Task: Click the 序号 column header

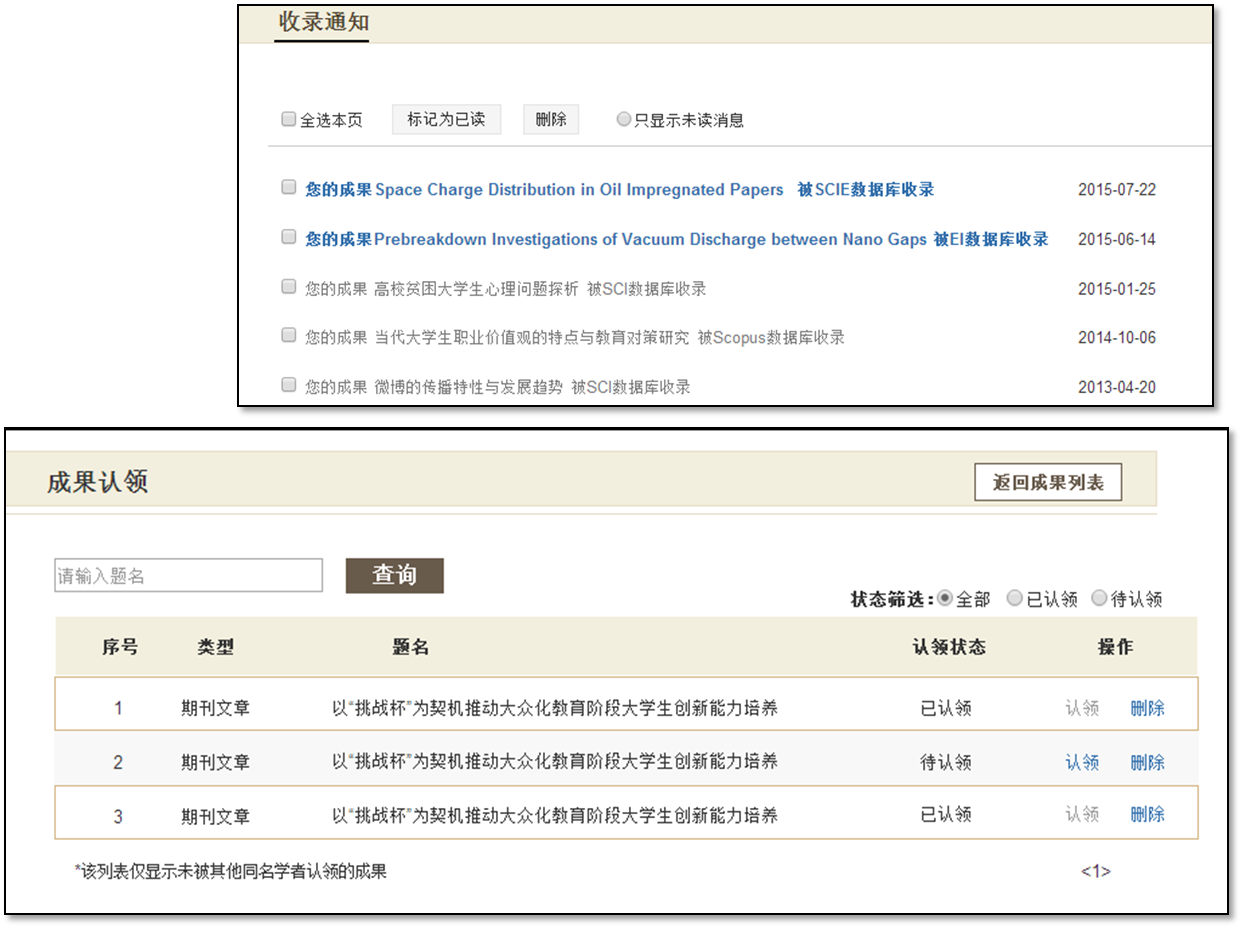Action: tap(119, 647)
